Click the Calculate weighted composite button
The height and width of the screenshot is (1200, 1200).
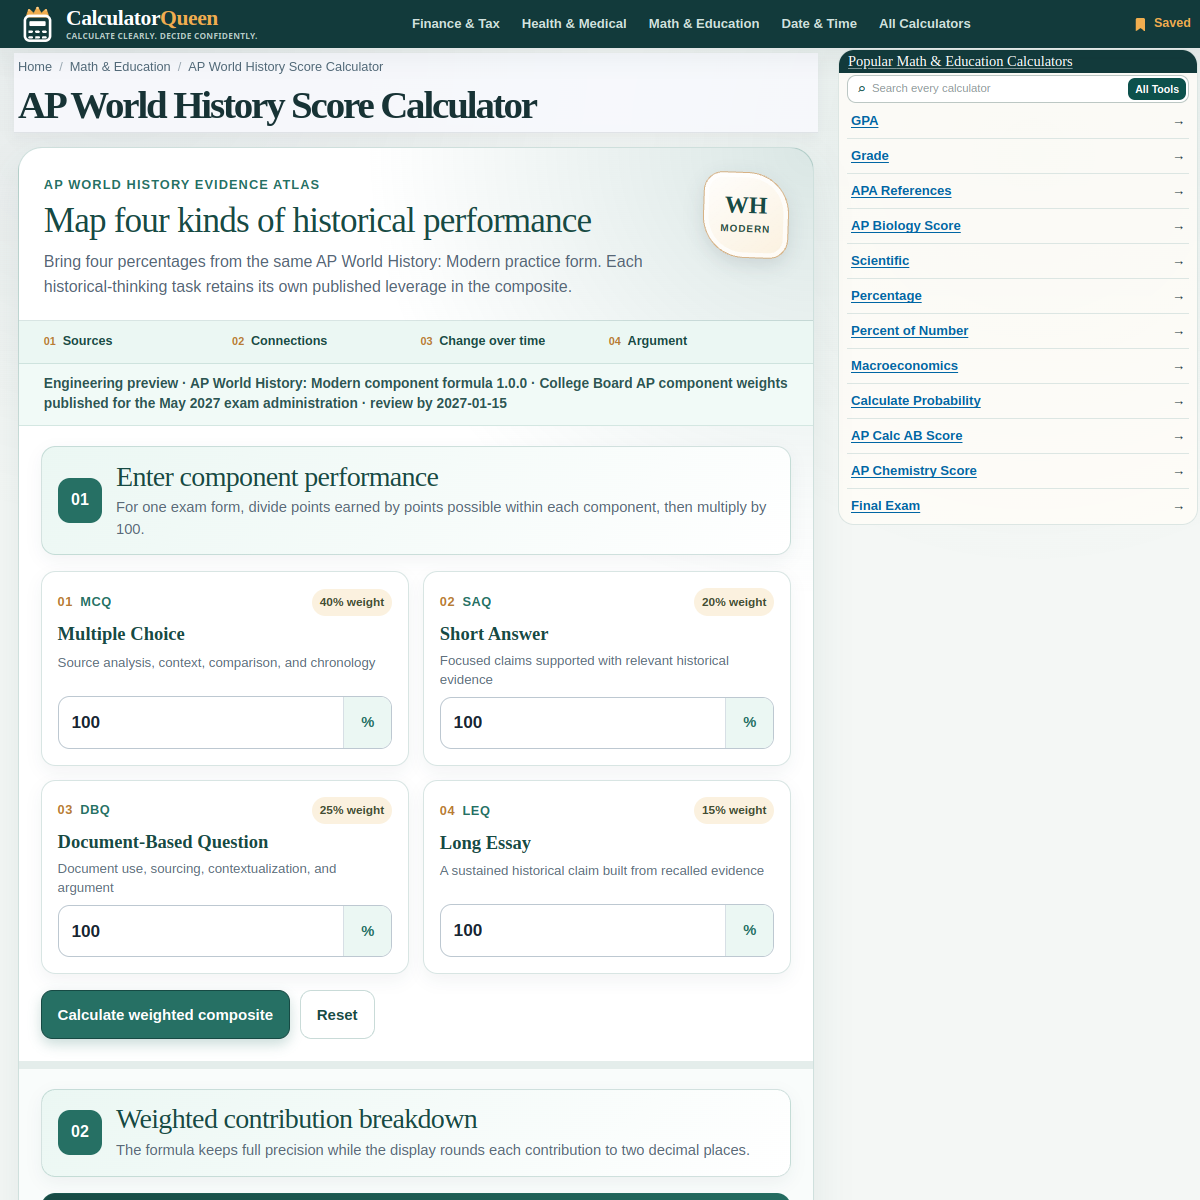[165, 1015]
